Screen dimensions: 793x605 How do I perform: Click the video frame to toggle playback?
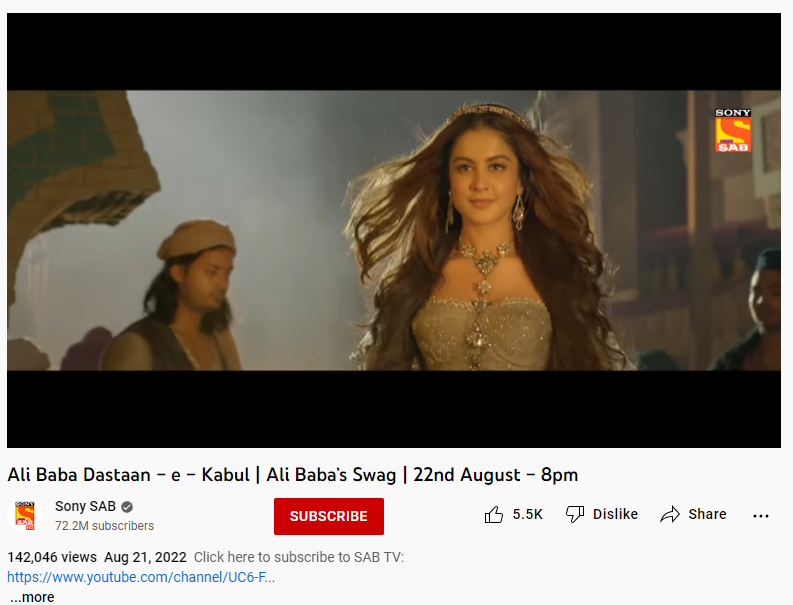393,230
